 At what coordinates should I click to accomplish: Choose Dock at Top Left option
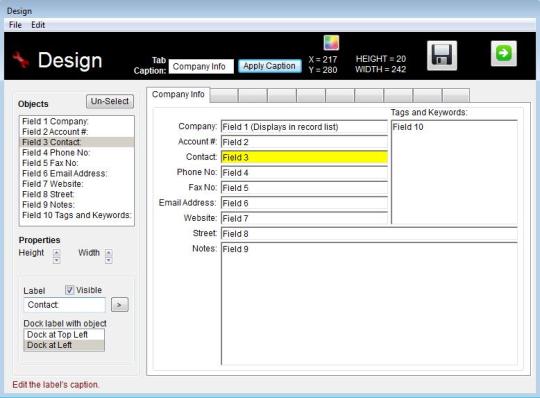(x=64, y=335)
